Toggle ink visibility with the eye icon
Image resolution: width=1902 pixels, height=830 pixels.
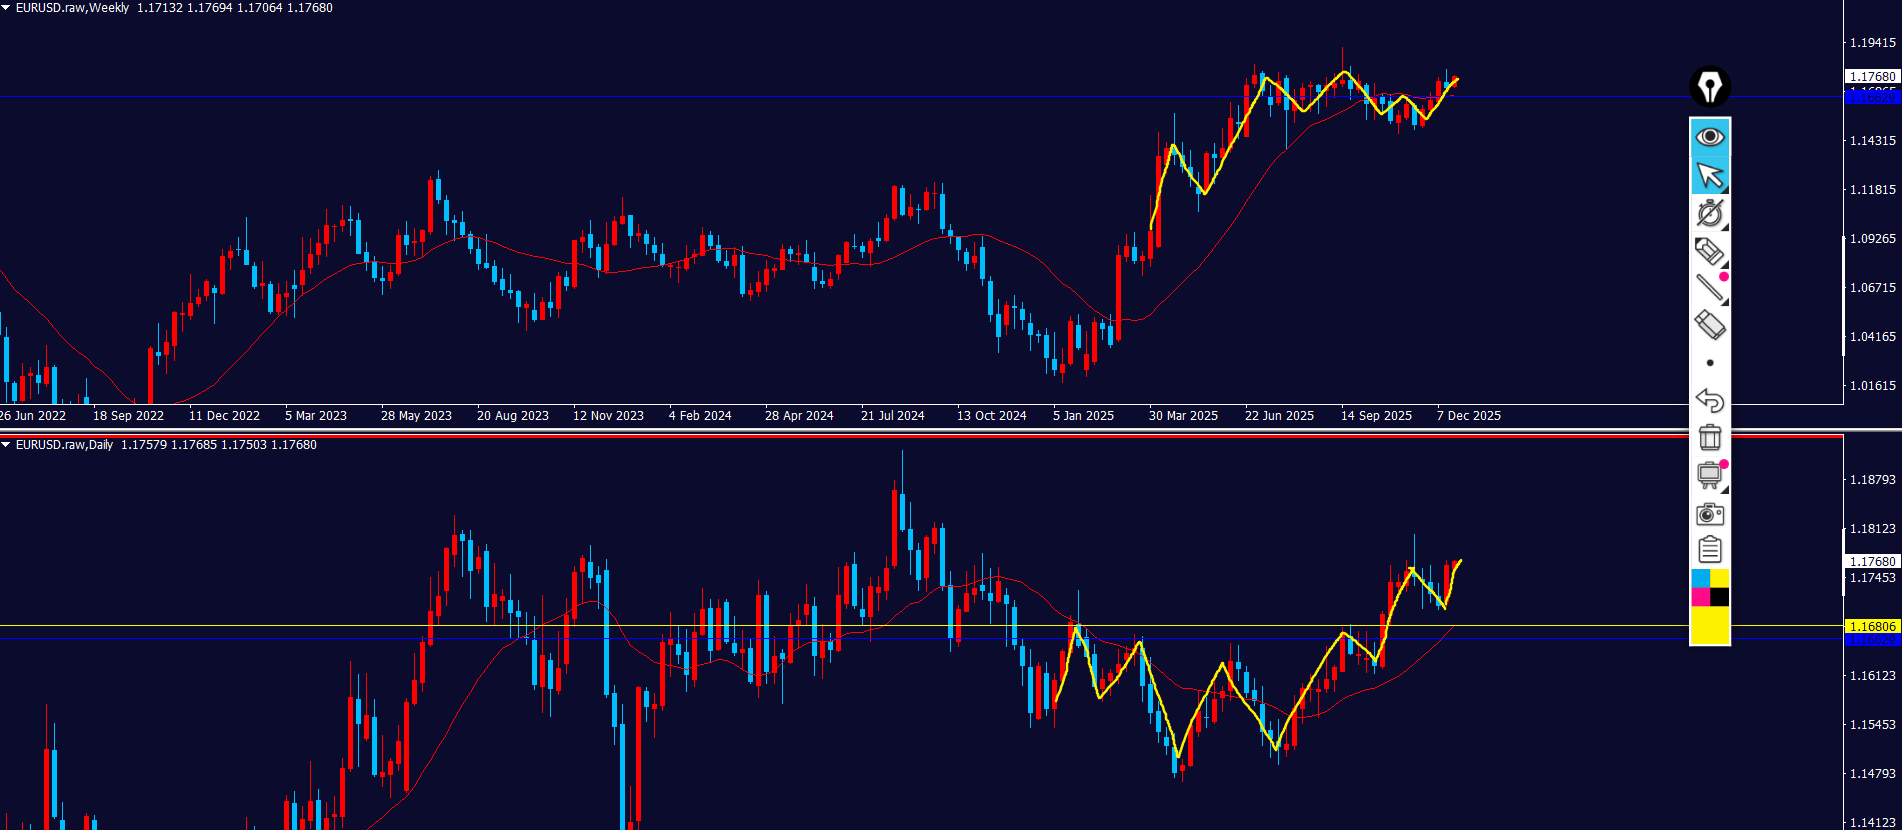coord(1710,137)
